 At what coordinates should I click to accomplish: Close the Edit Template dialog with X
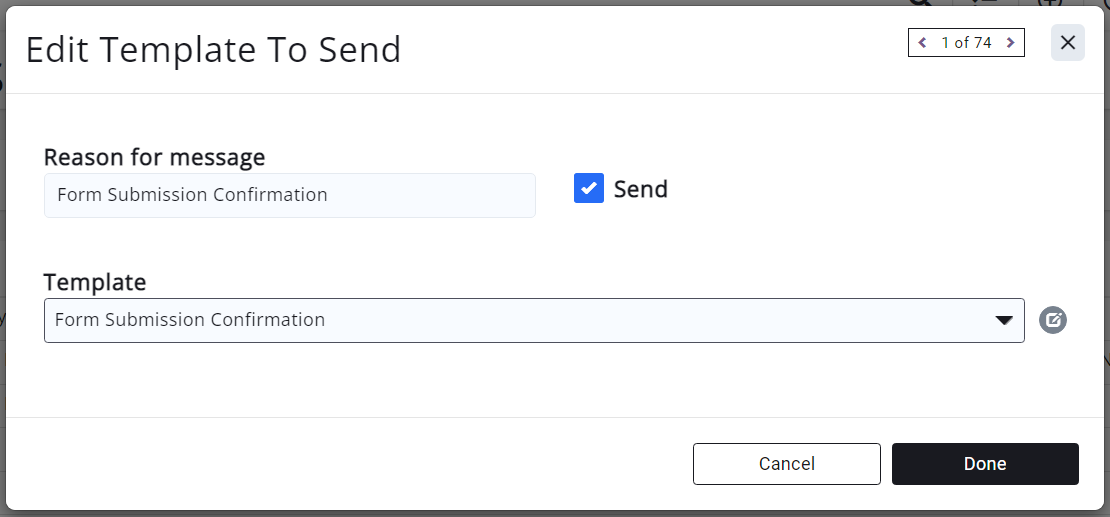click(x=1067, y=43)
